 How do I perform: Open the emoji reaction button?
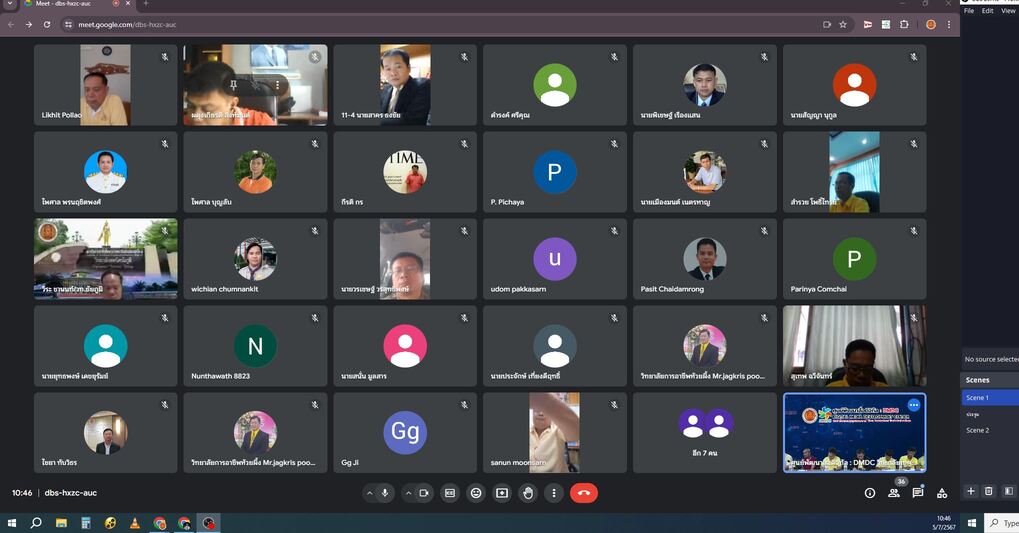coord(476,493)
